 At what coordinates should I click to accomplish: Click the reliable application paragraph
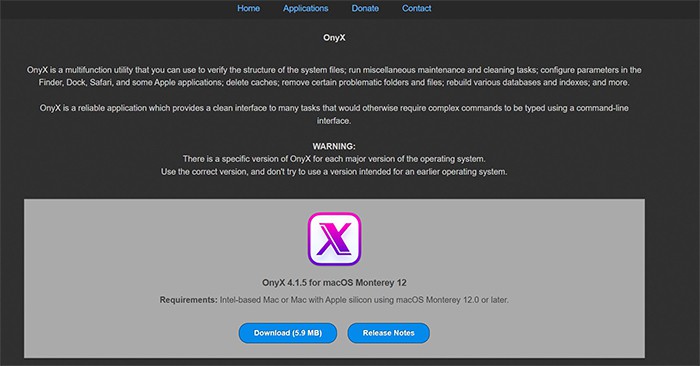click(x=334, y=114)
